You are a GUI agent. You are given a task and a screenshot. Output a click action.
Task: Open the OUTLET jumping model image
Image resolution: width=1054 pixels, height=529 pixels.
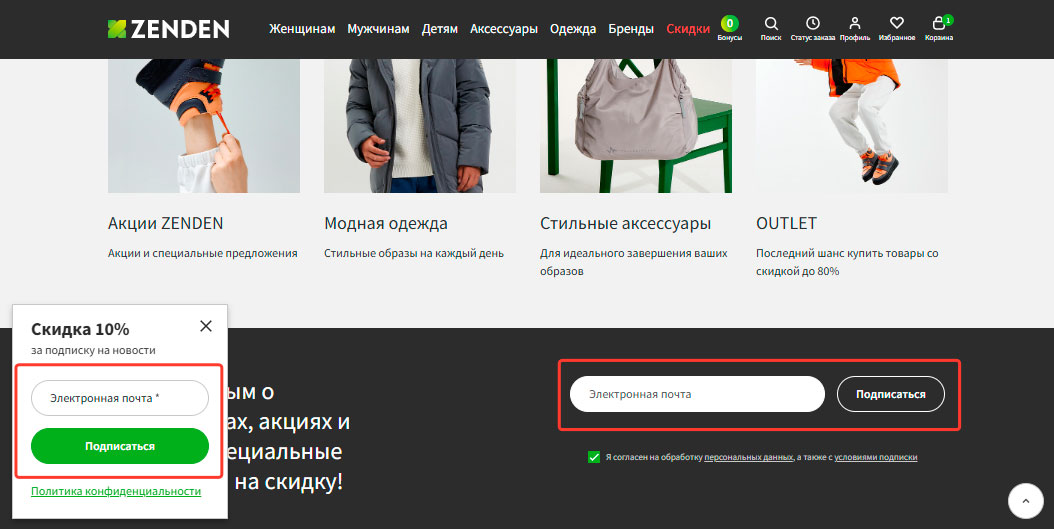click(852, 126)
